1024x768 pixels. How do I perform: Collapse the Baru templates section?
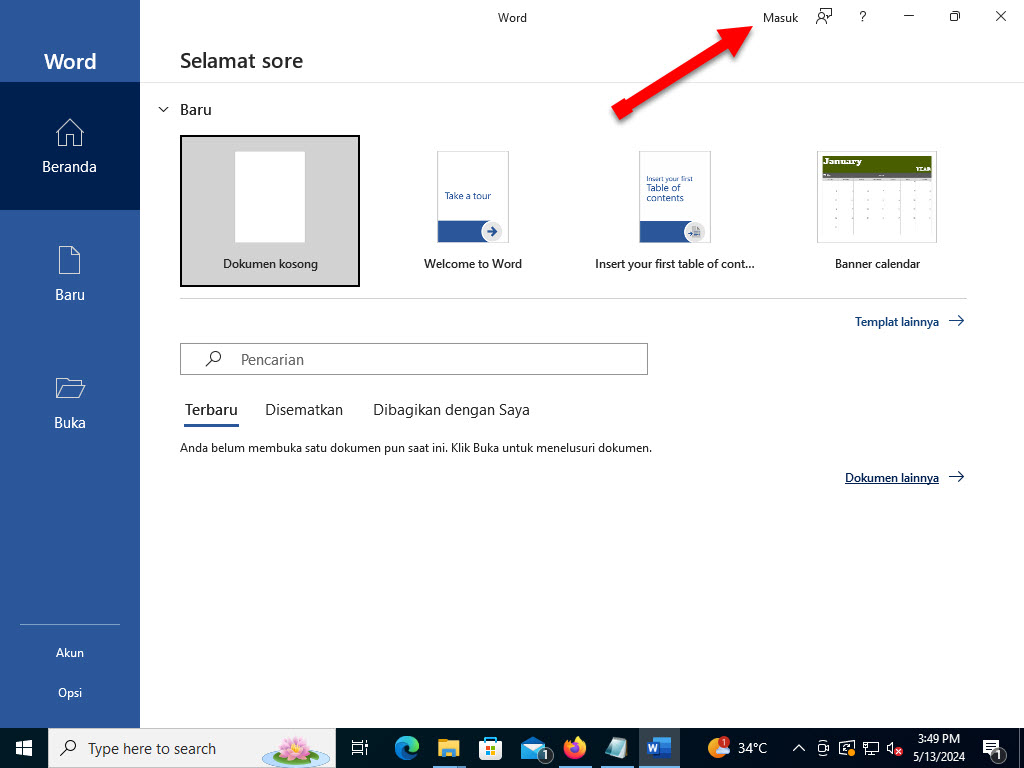[163, 109]
